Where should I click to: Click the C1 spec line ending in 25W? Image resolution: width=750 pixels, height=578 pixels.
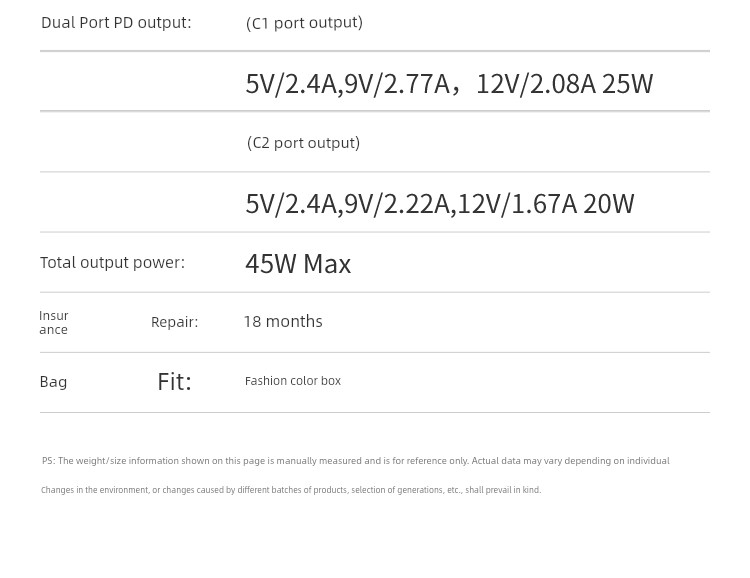coord(449,84)
